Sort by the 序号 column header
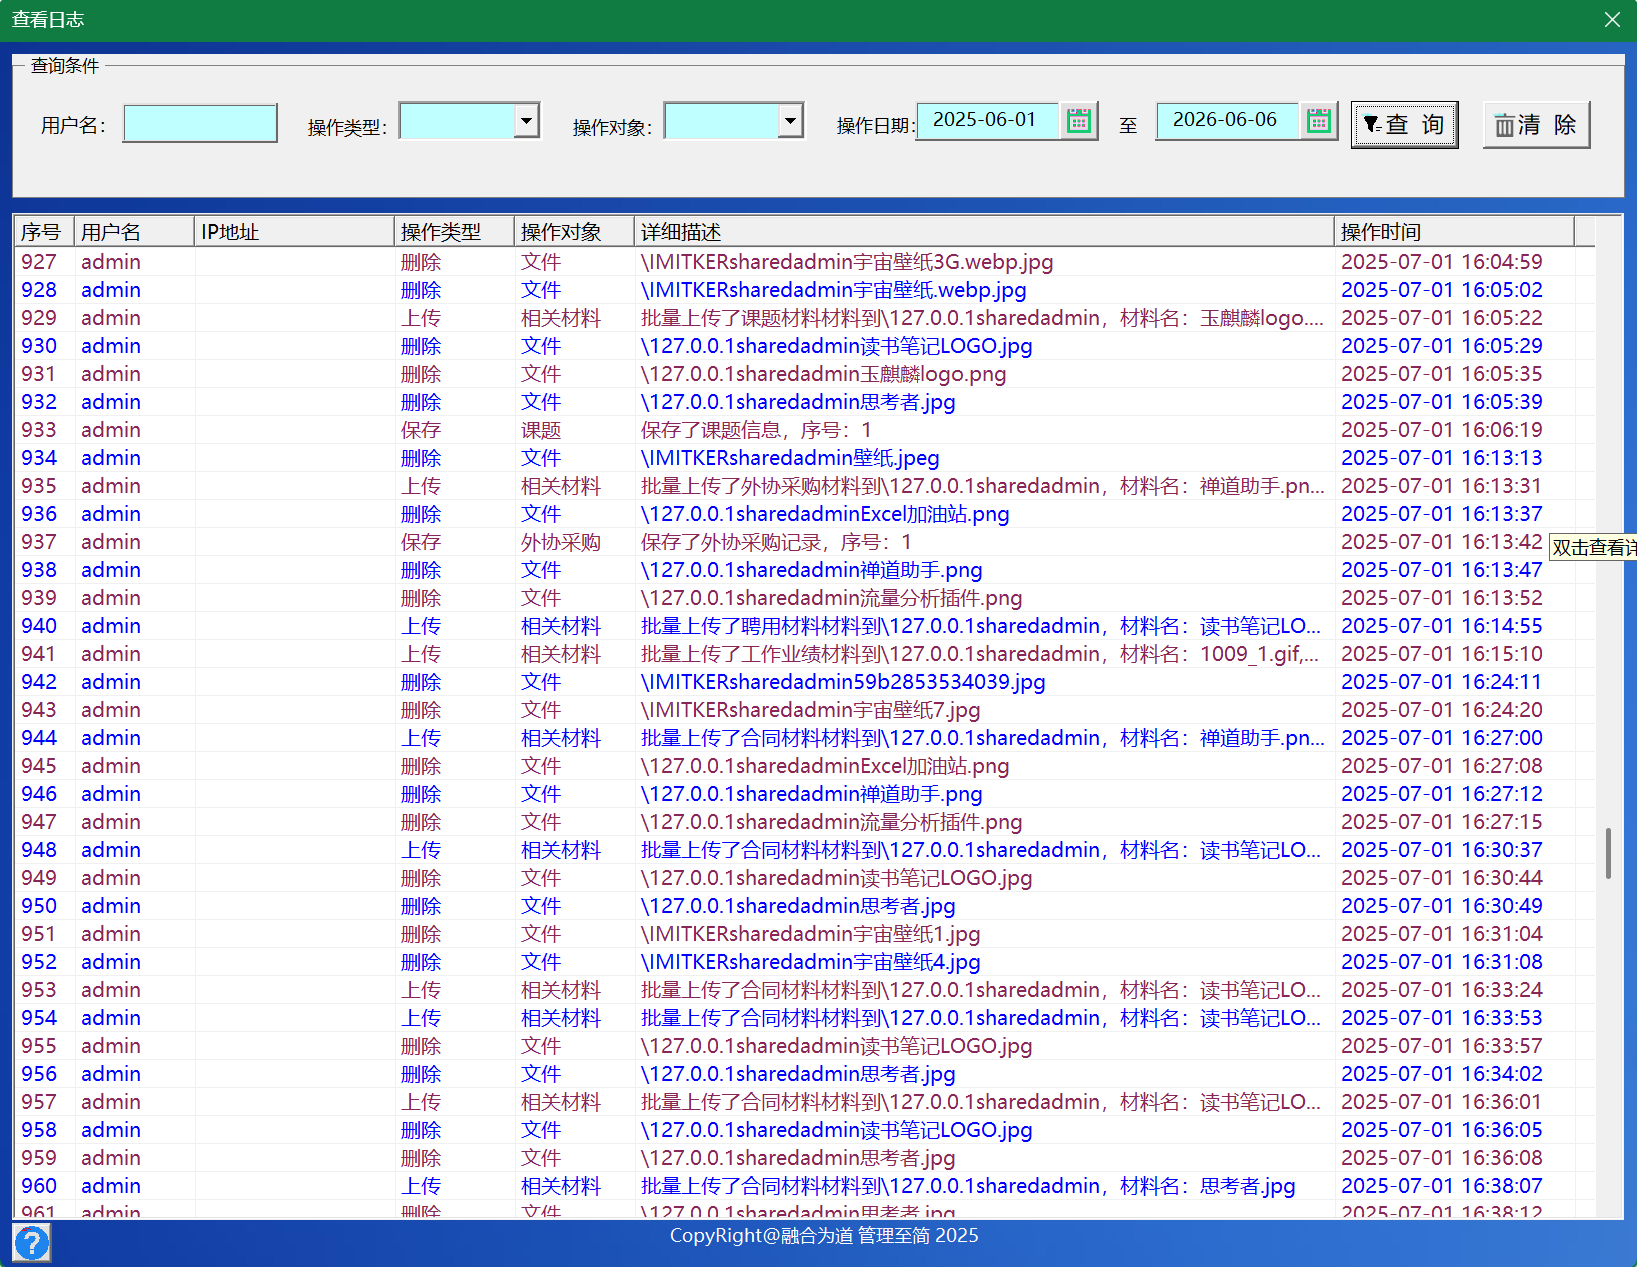This screenshot has width=1637, height=1267. pyautogui.click(x=44, y=232)
